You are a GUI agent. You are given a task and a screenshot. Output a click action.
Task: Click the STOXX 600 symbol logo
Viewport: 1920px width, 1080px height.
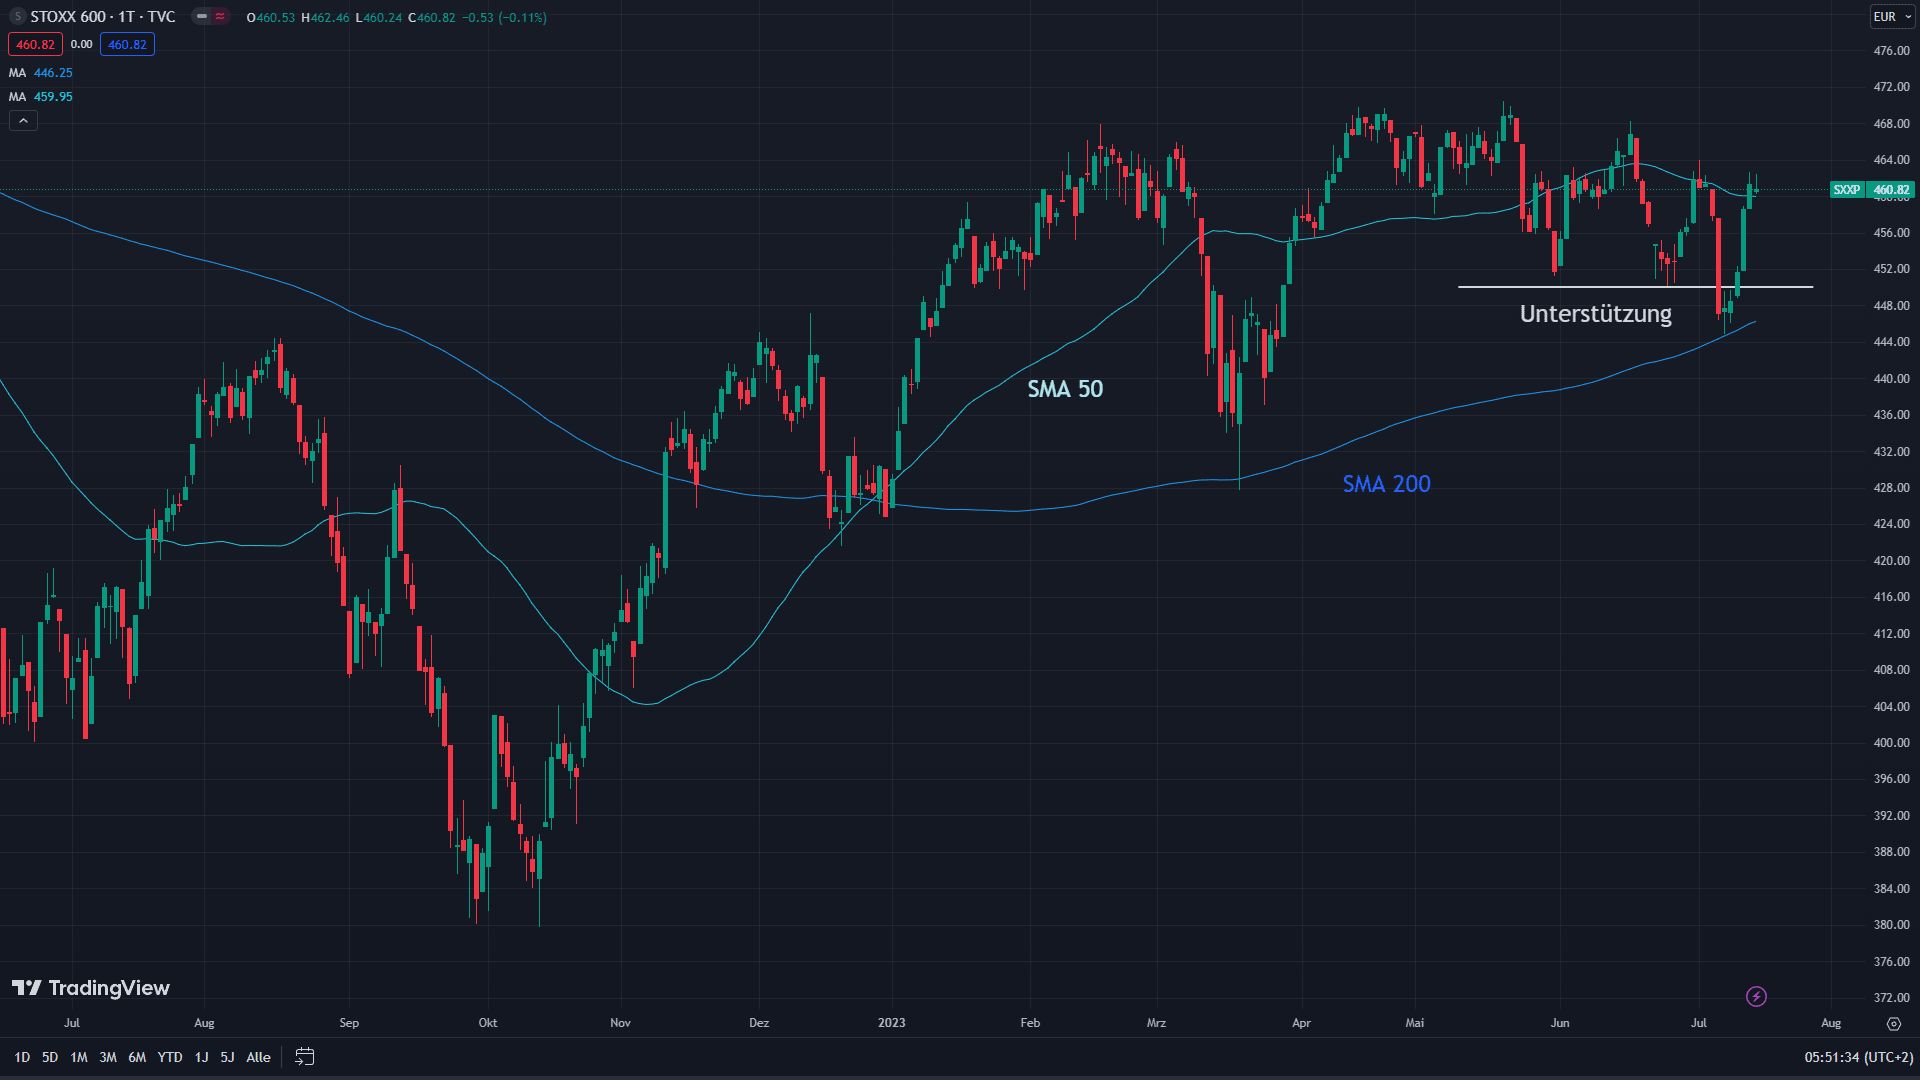coord(17,17)
